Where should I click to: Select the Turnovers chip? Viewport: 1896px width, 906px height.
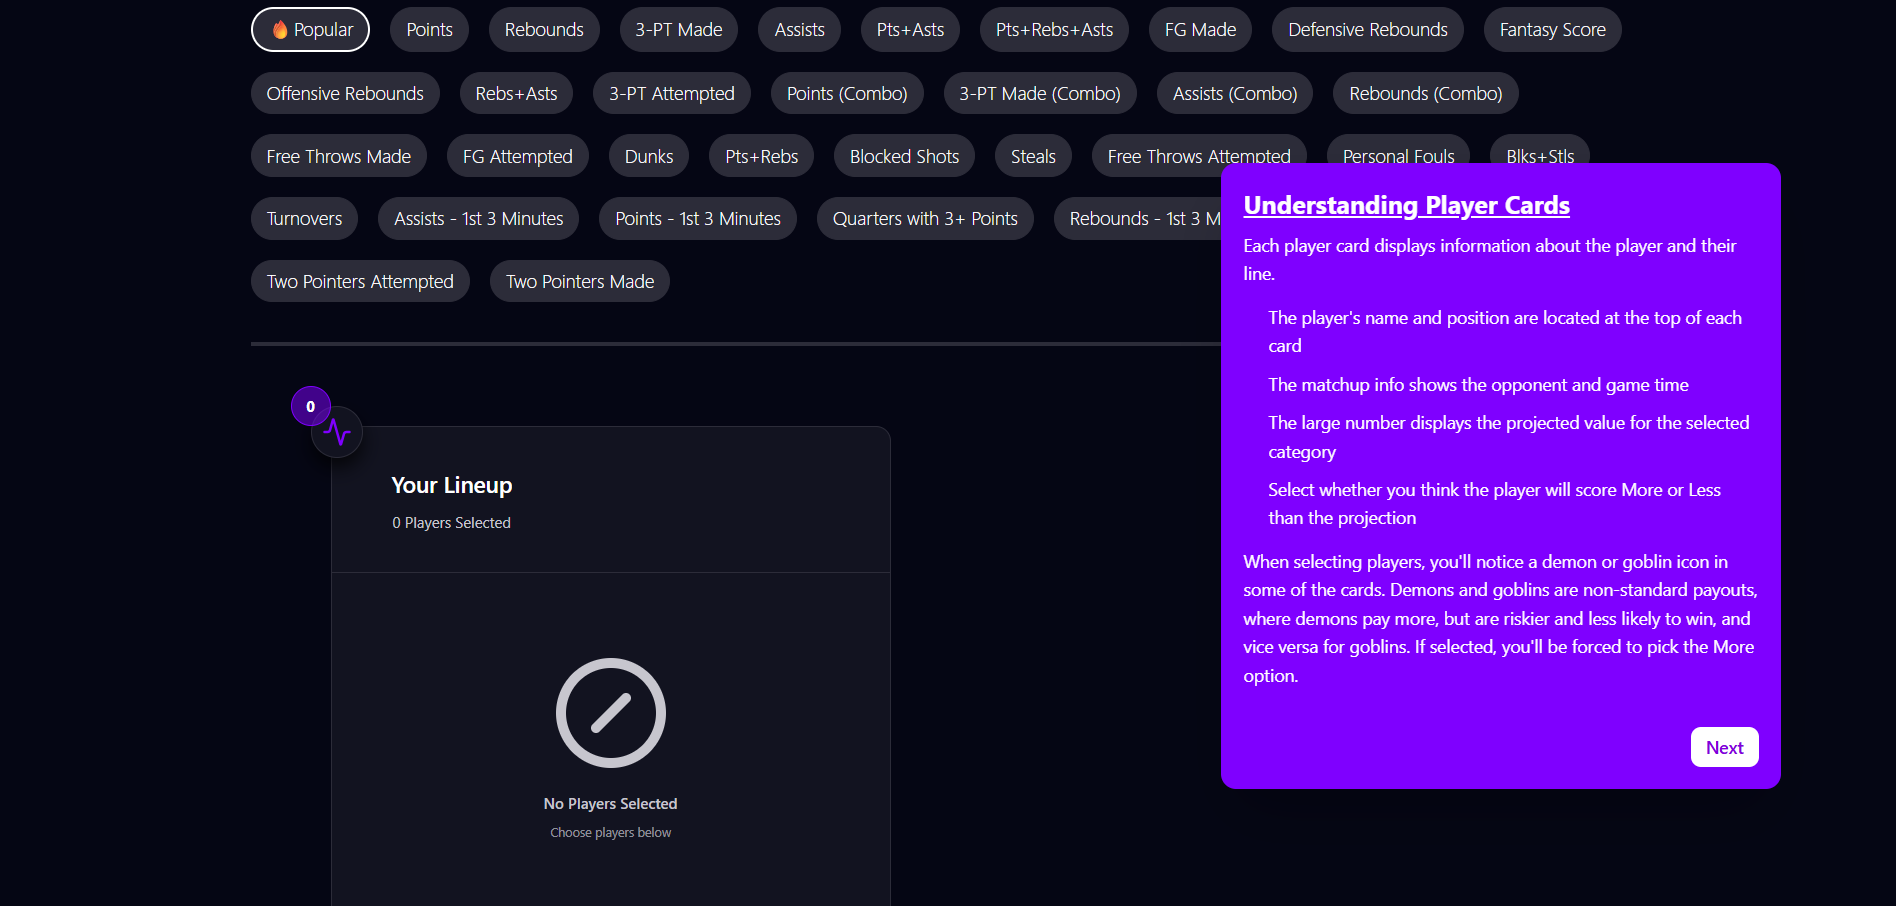point(305,218)
